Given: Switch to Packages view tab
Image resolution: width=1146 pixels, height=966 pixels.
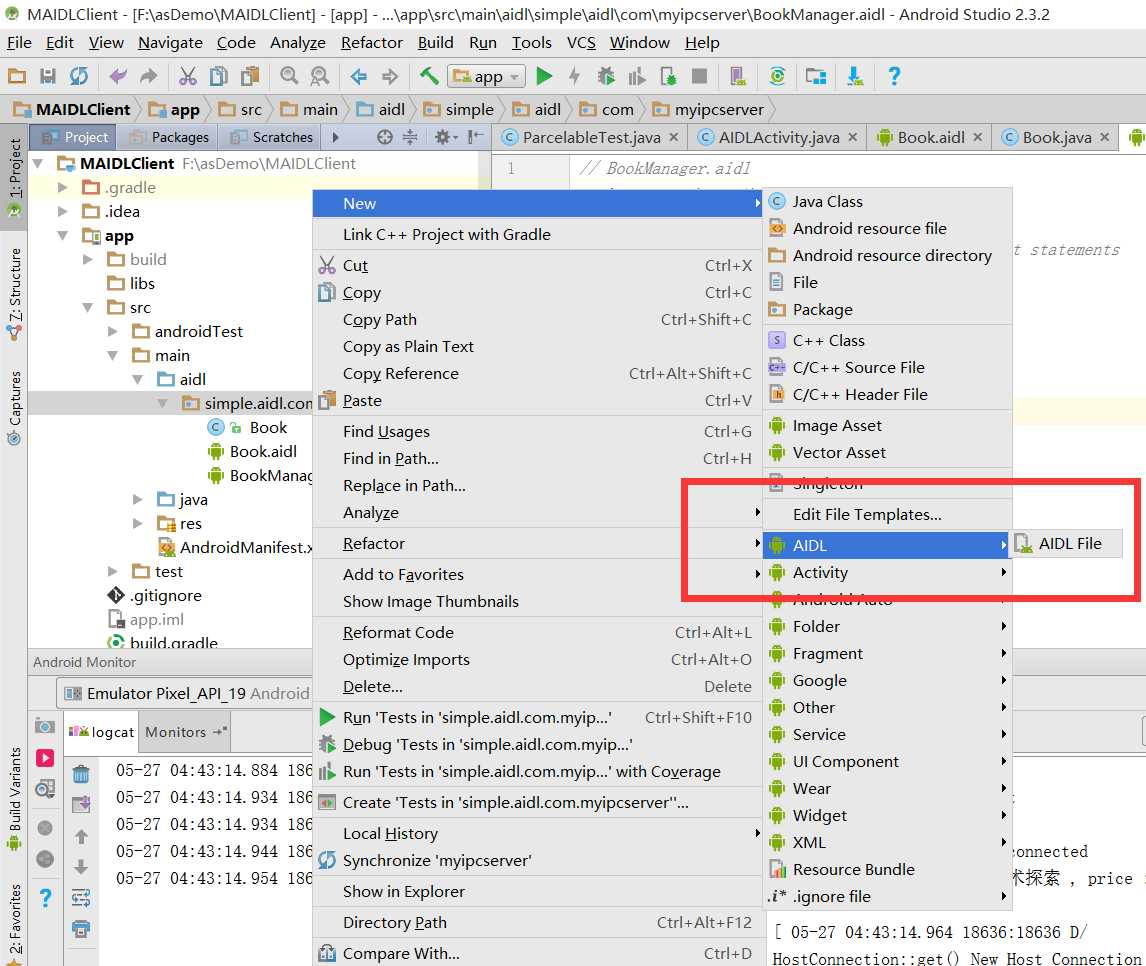Looking at the screenshot, I should click(170, 137).
